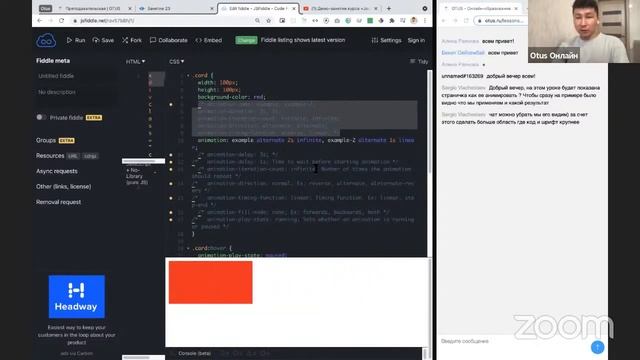Click the unnamed#163269 chat username
The width and height of the screenshot is (640, 360).
(462, 76)
